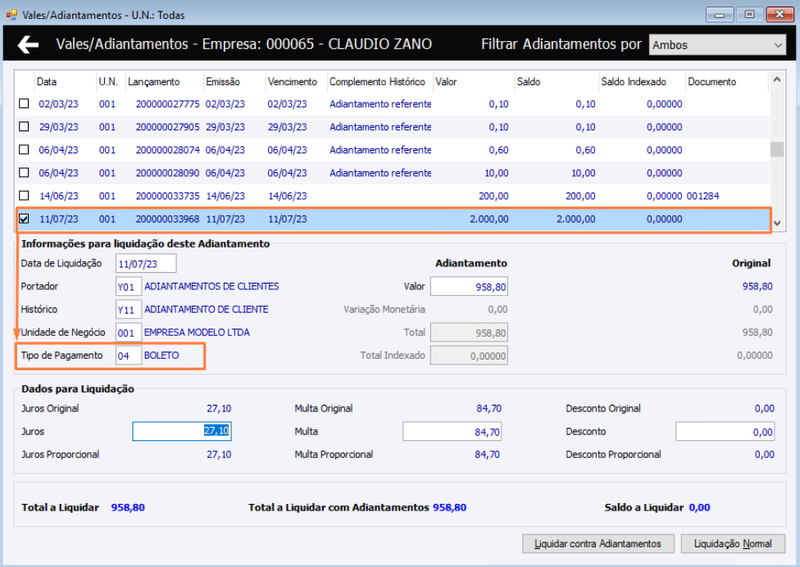Minimize the Vales/Adiantamentos window
The image size is (800, 567).
pos(719,14)
